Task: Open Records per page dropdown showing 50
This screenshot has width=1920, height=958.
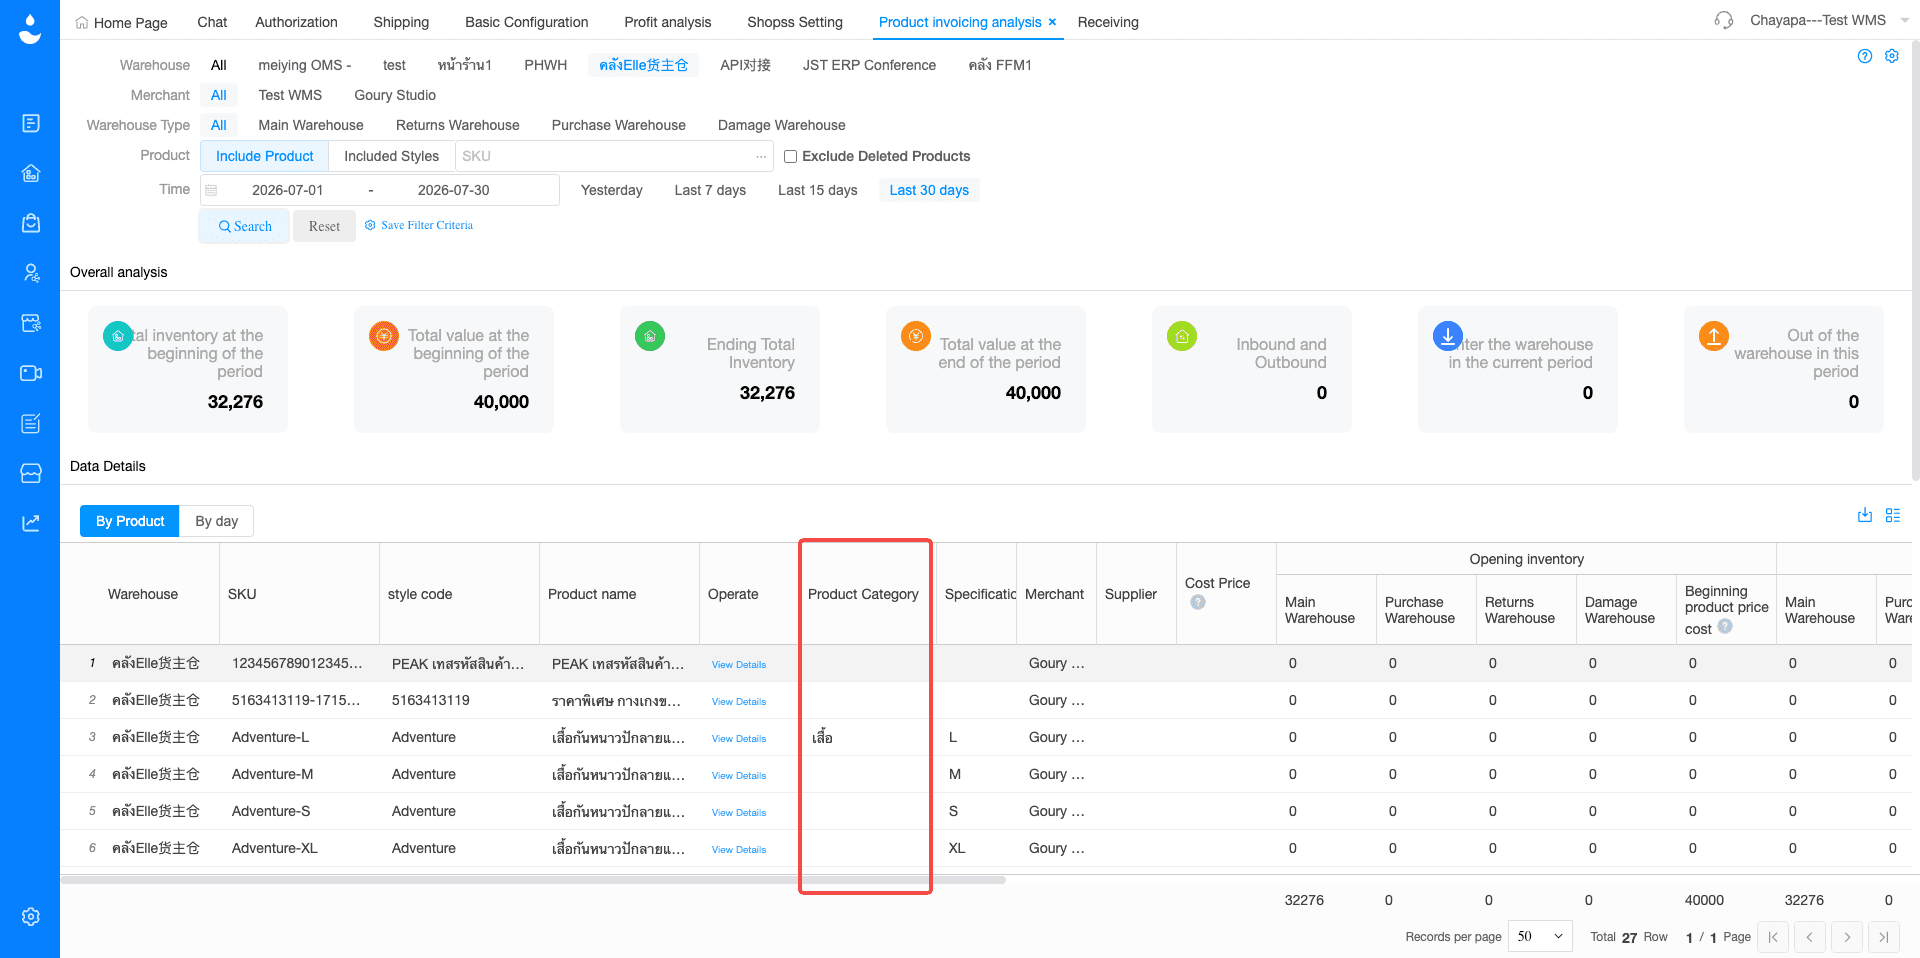Action: 1540,936
